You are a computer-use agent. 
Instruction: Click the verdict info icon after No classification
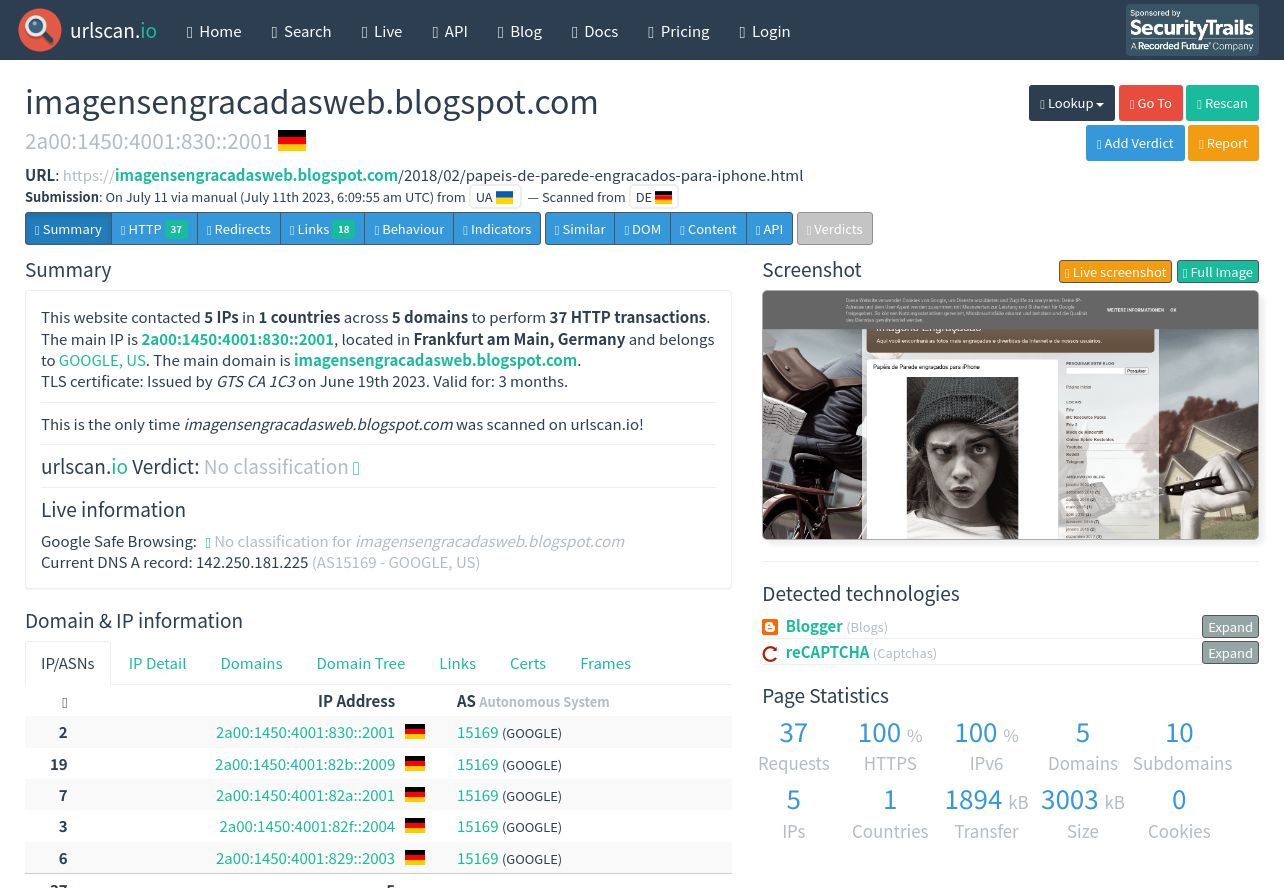coord(356,468)
